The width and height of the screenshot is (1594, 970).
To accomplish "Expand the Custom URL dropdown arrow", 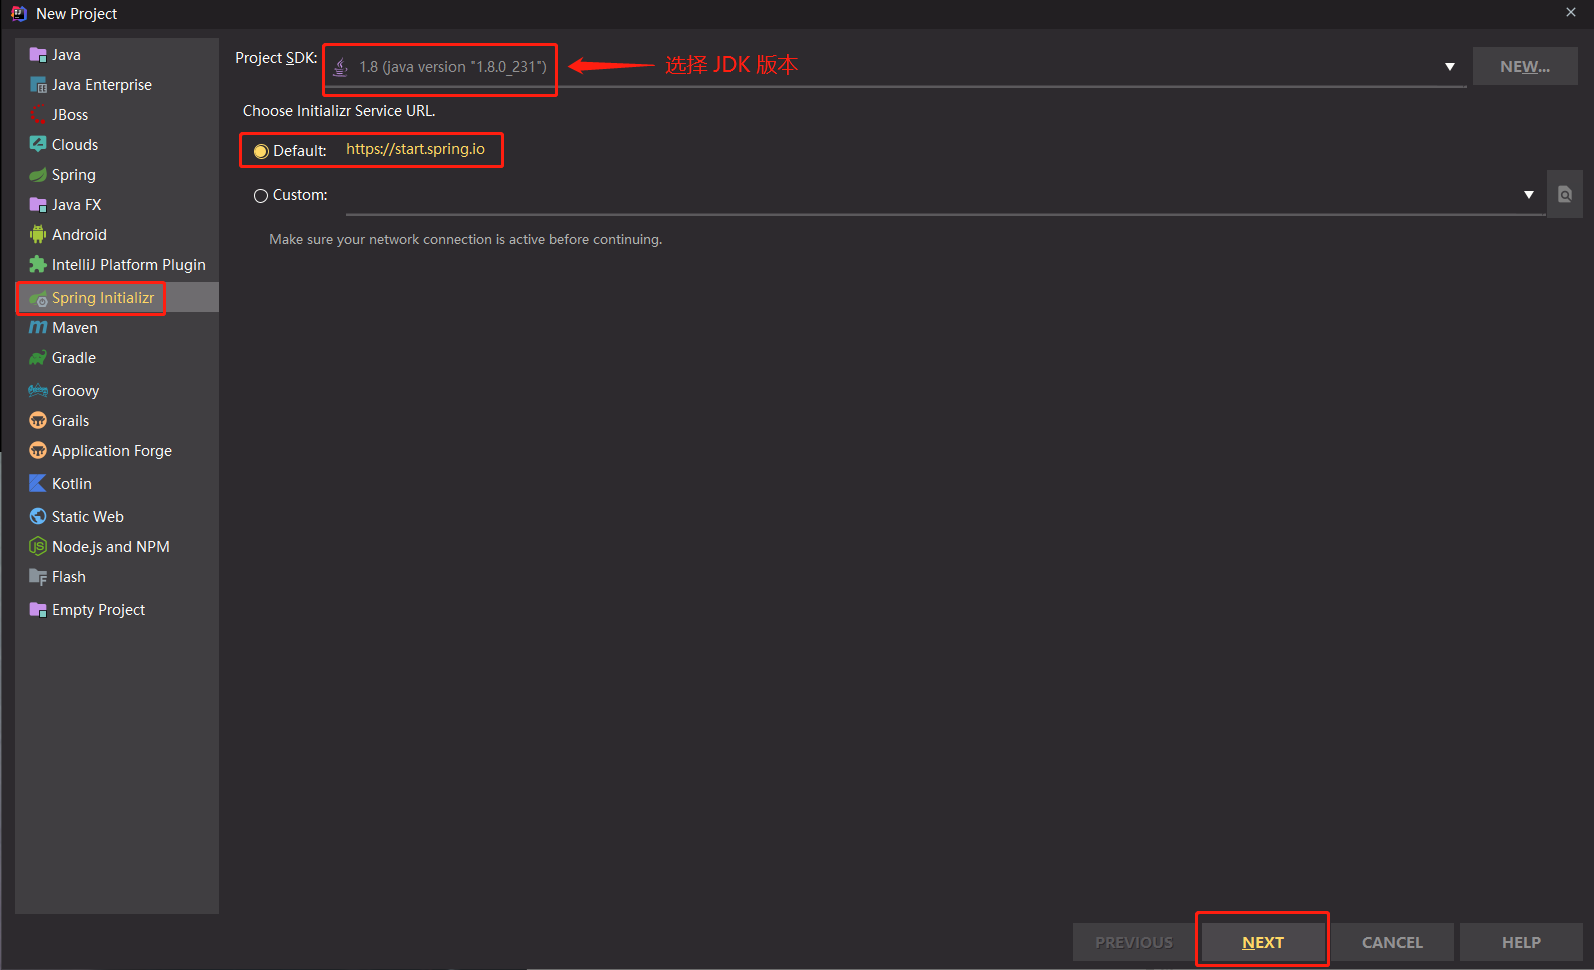I will [x=1529, y=195].
